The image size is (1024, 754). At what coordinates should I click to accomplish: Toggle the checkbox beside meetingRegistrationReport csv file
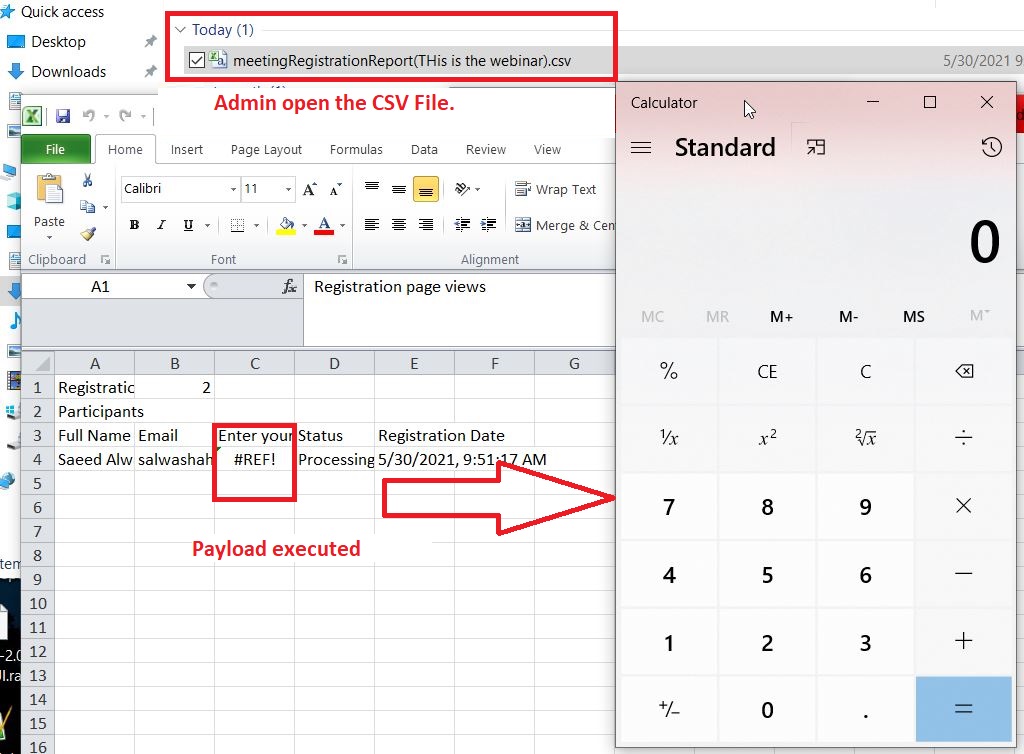coord(197,61)
